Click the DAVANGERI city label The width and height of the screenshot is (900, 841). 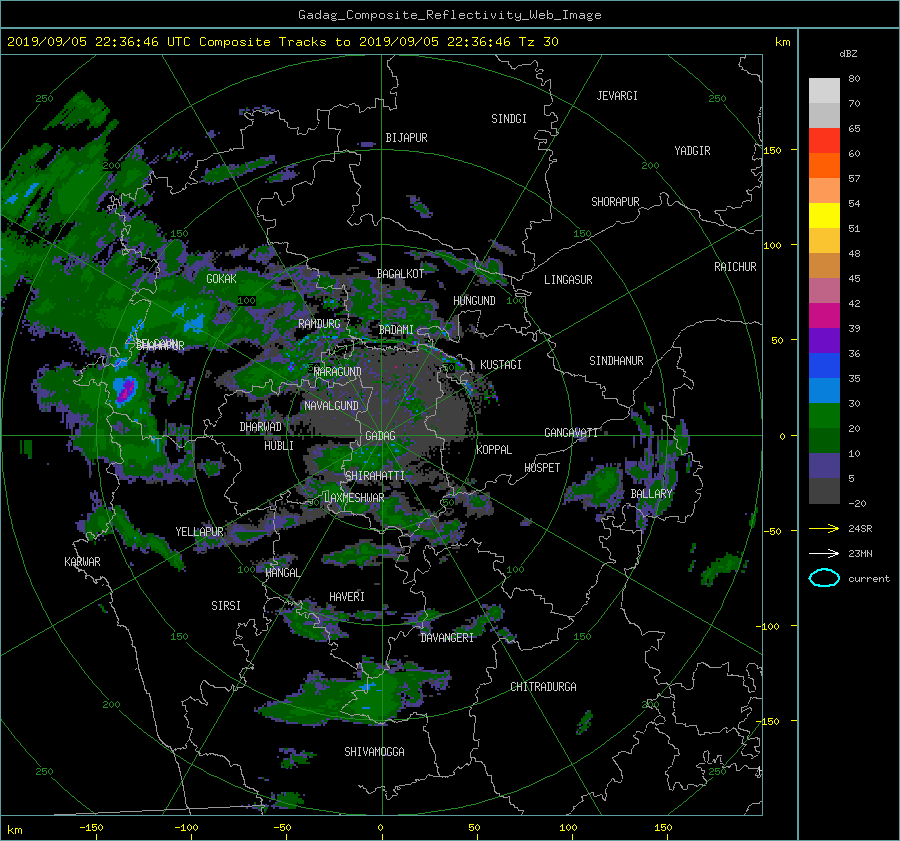[x=447, y=638]
